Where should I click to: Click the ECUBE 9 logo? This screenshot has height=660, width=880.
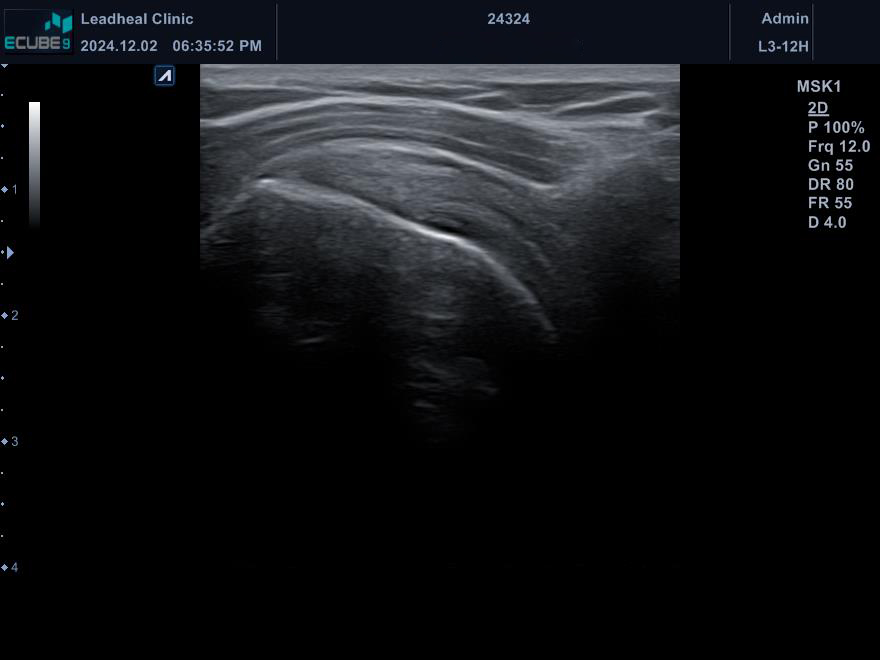(x=38, y=31)
